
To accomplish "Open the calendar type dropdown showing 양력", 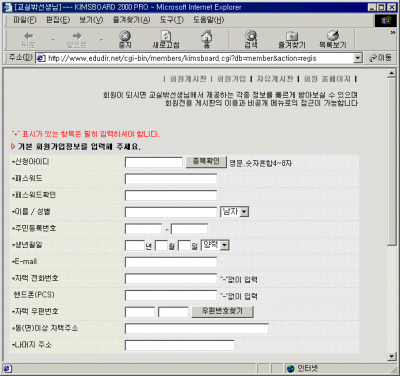I will point(215,245).
